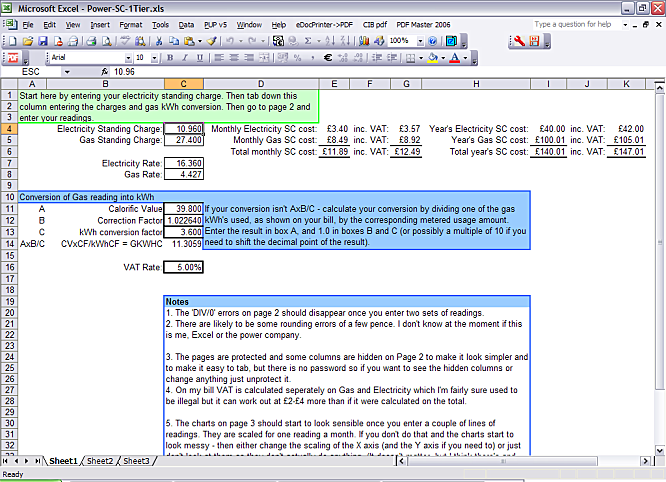
Task: Expand the Arial font name dropdown
Action: (x=128, y=58)
